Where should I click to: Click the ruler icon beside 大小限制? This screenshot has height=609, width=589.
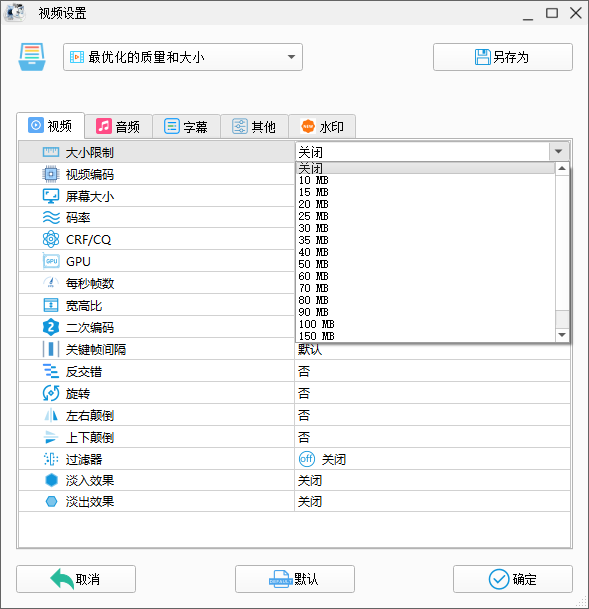click(x=51, y=152)
